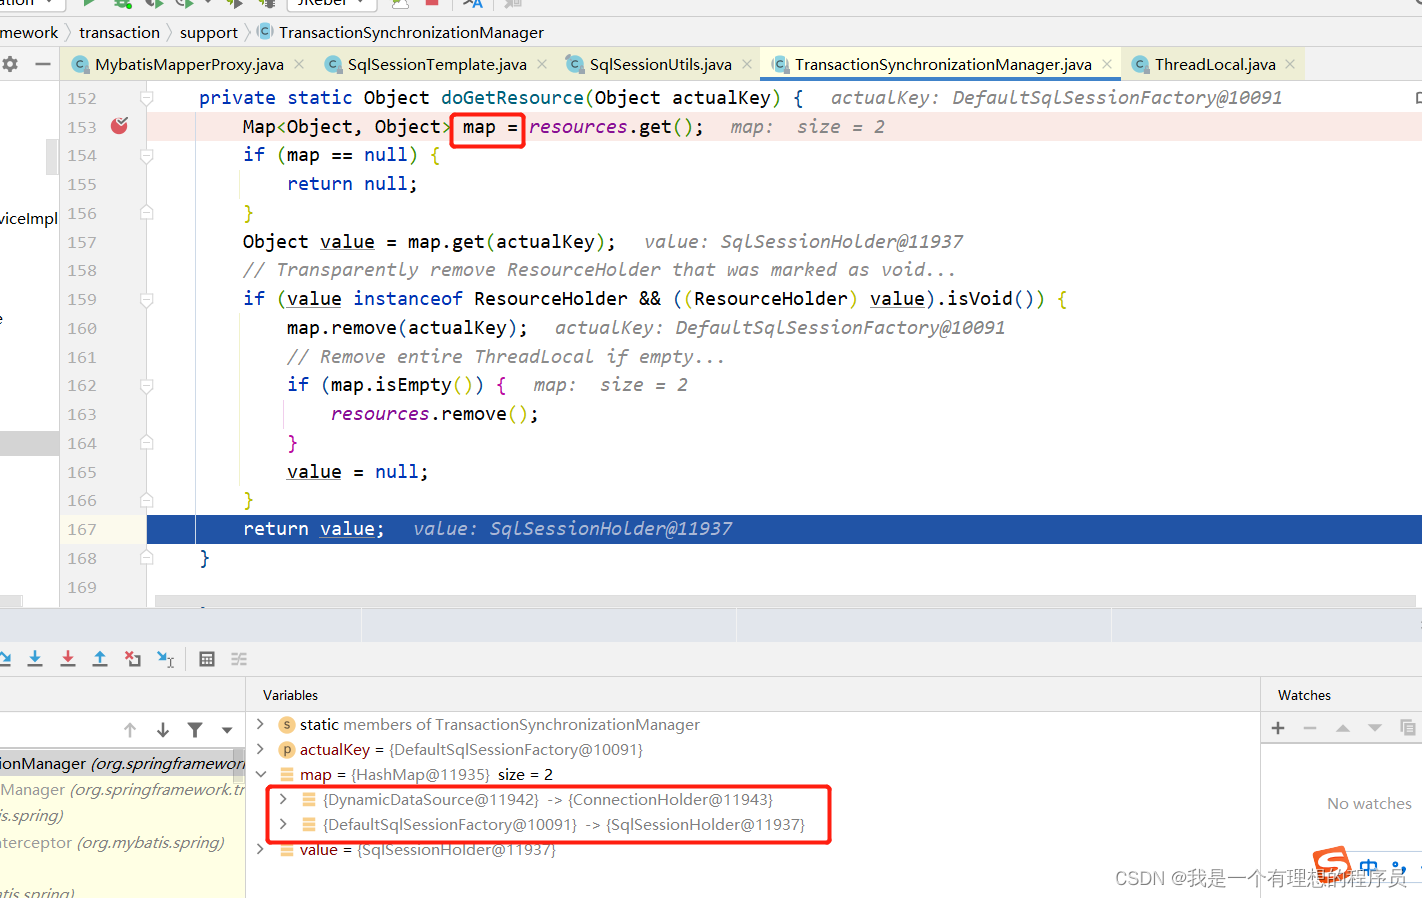Click the Force Step Into red arrow icon
The image size is (1422, 898).
[x=68, y=658]
